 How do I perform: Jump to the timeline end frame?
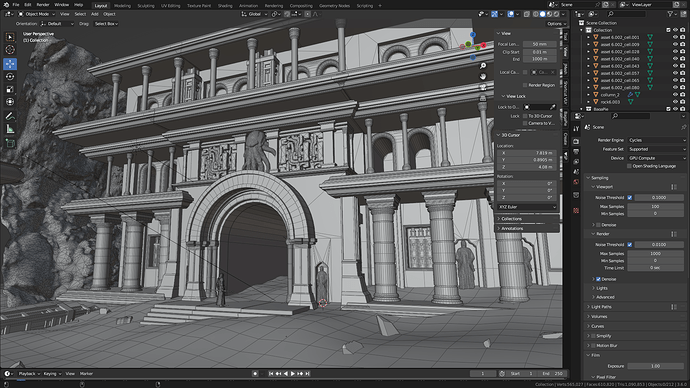tap(308, 373)
